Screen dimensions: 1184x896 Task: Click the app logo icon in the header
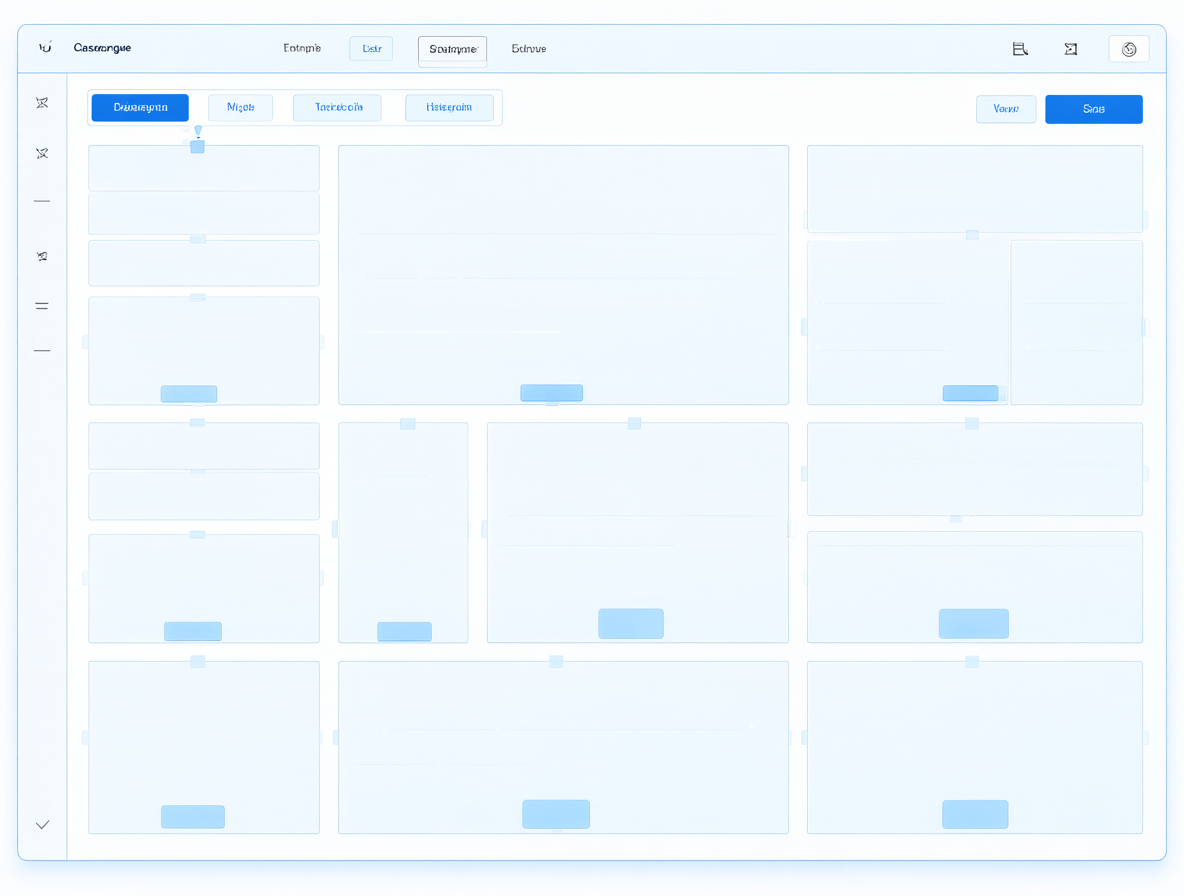(x=45, y=48)
